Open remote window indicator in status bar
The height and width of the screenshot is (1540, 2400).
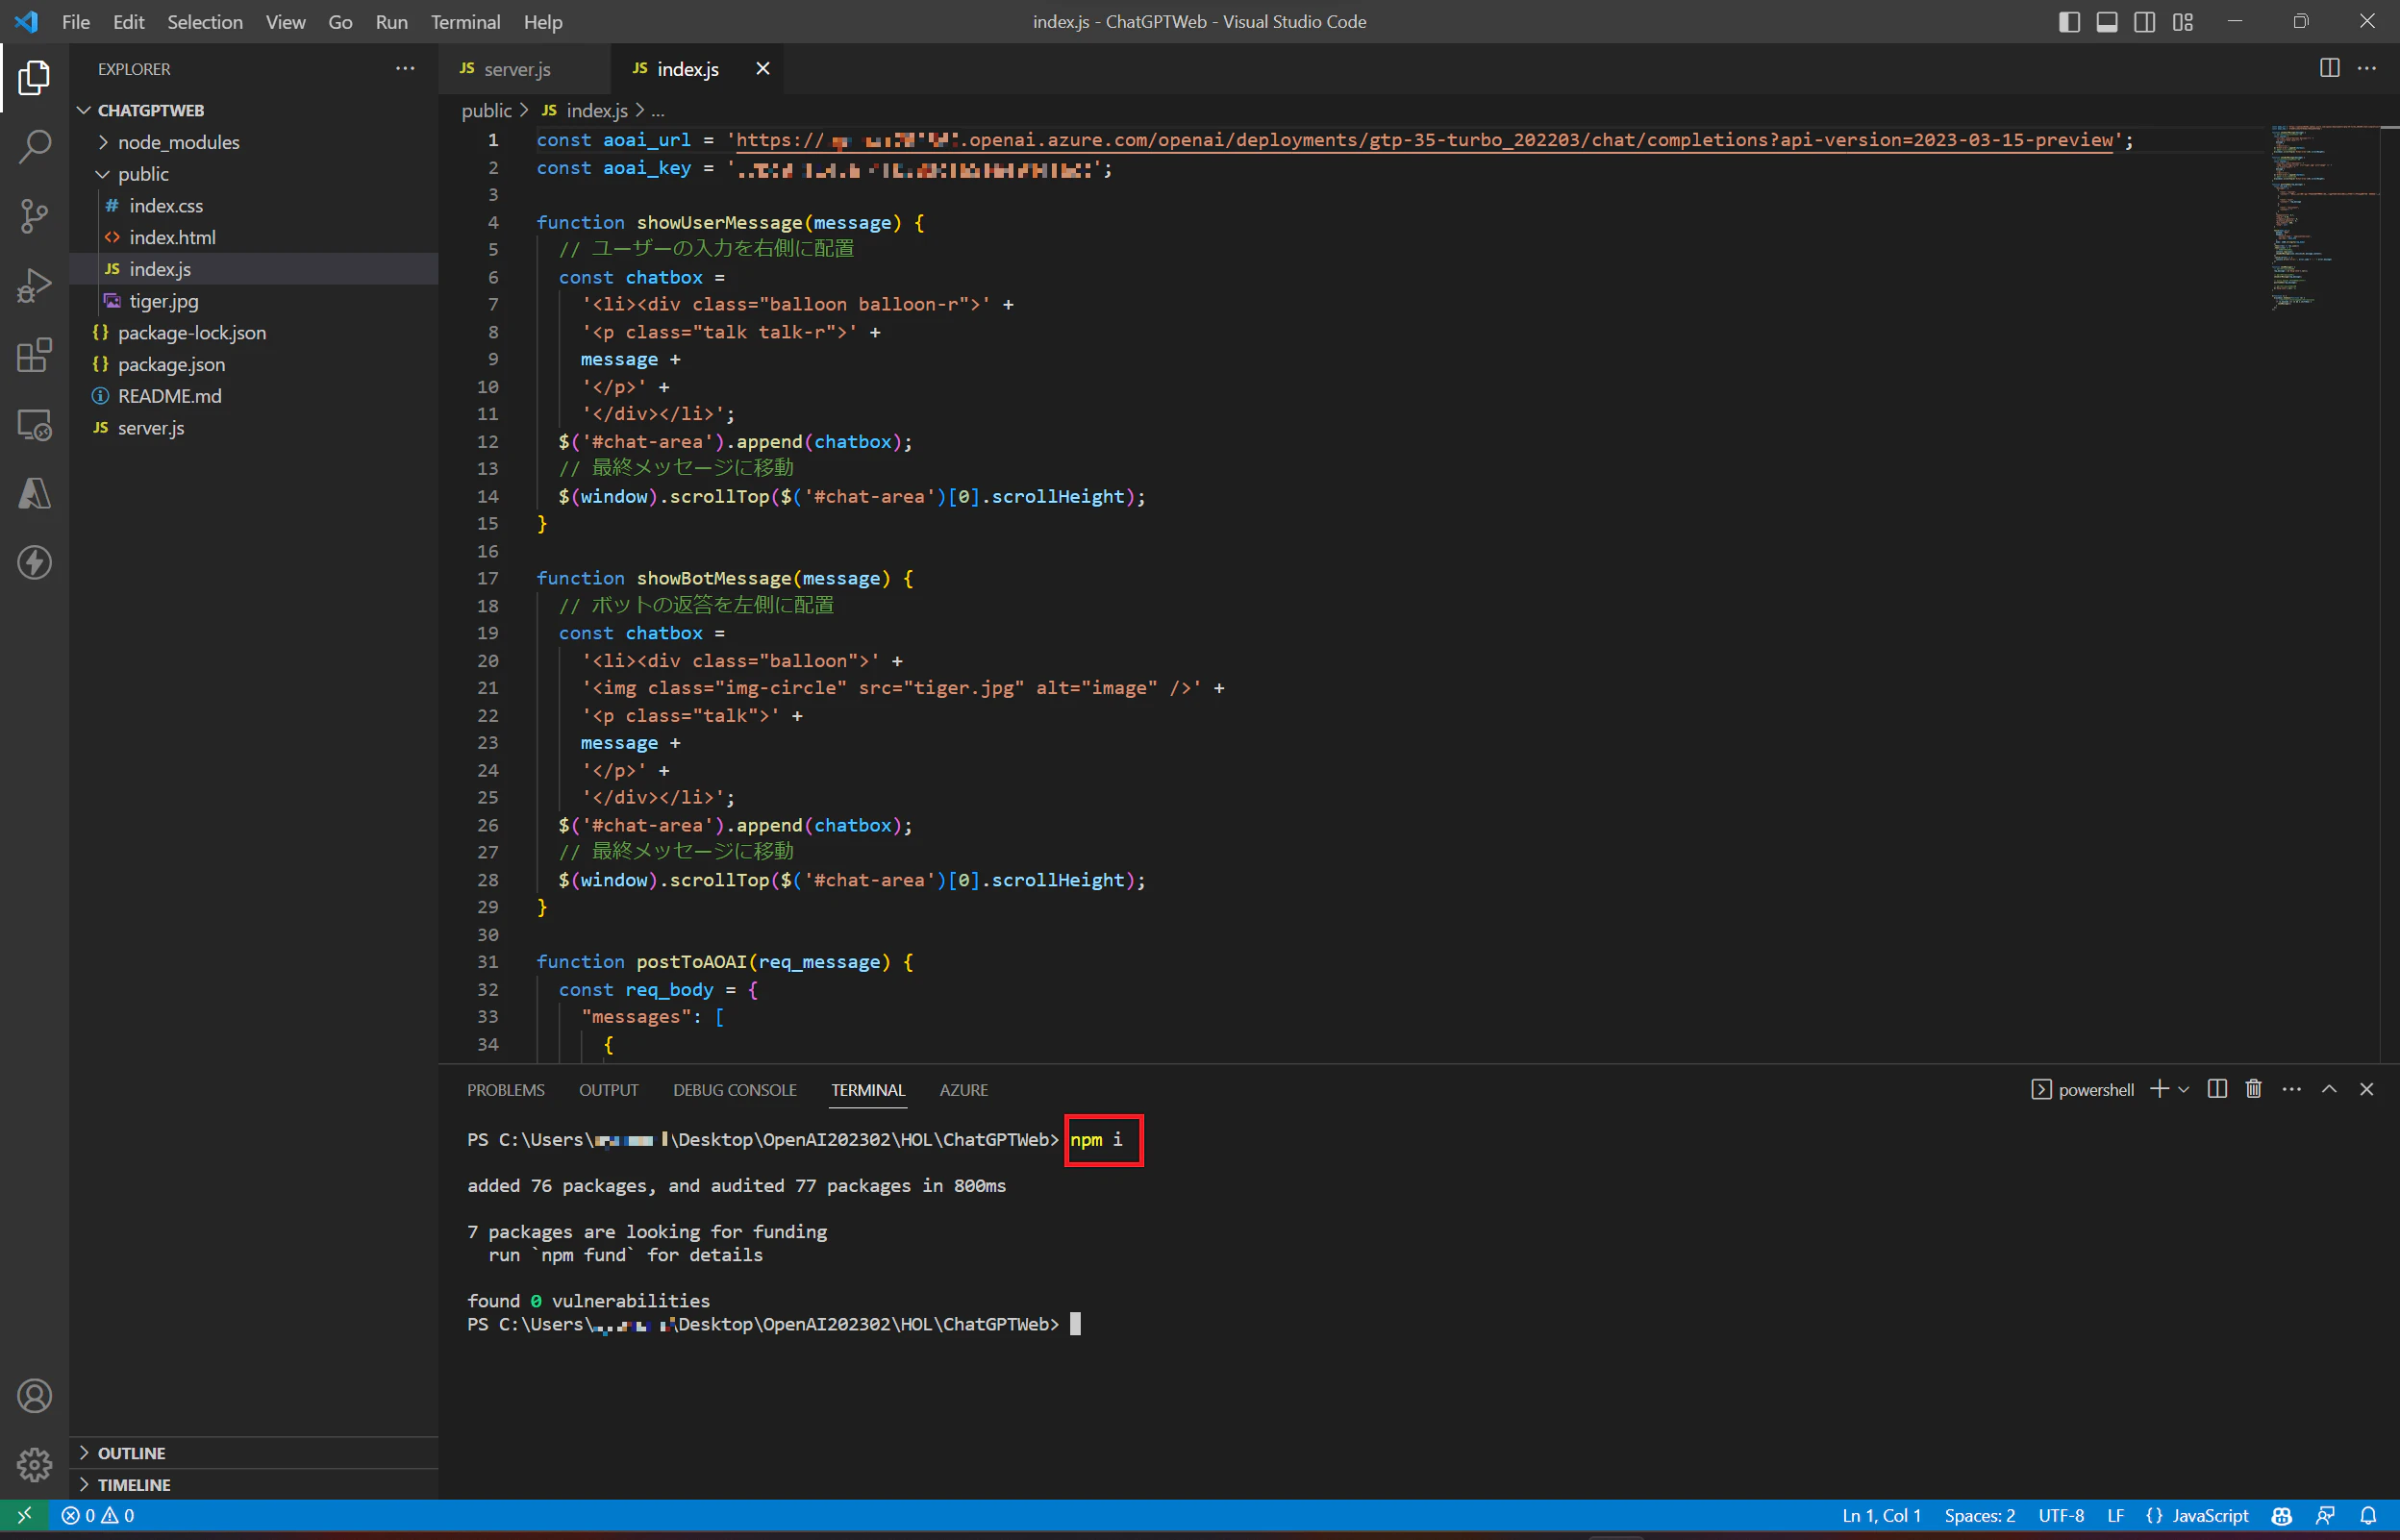24,1516
